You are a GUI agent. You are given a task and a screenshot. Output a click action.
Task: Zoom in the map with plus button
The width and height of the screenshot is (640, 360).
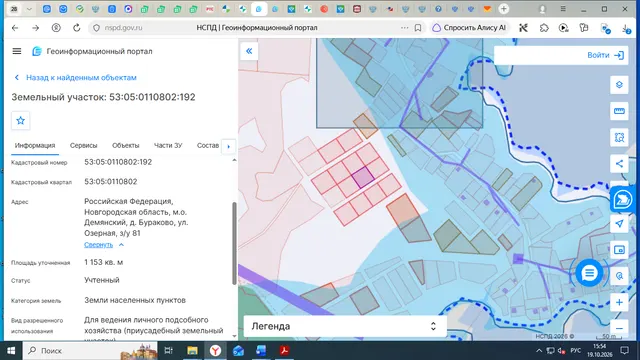(619, 302)
